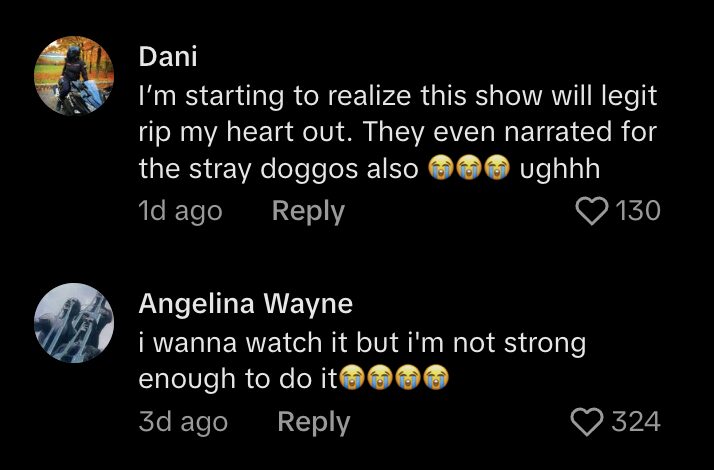This screenshot has width=714, height=470.
Task: Visit Angelina Wayne's profile via her name
Action: [x=246, y=303]
